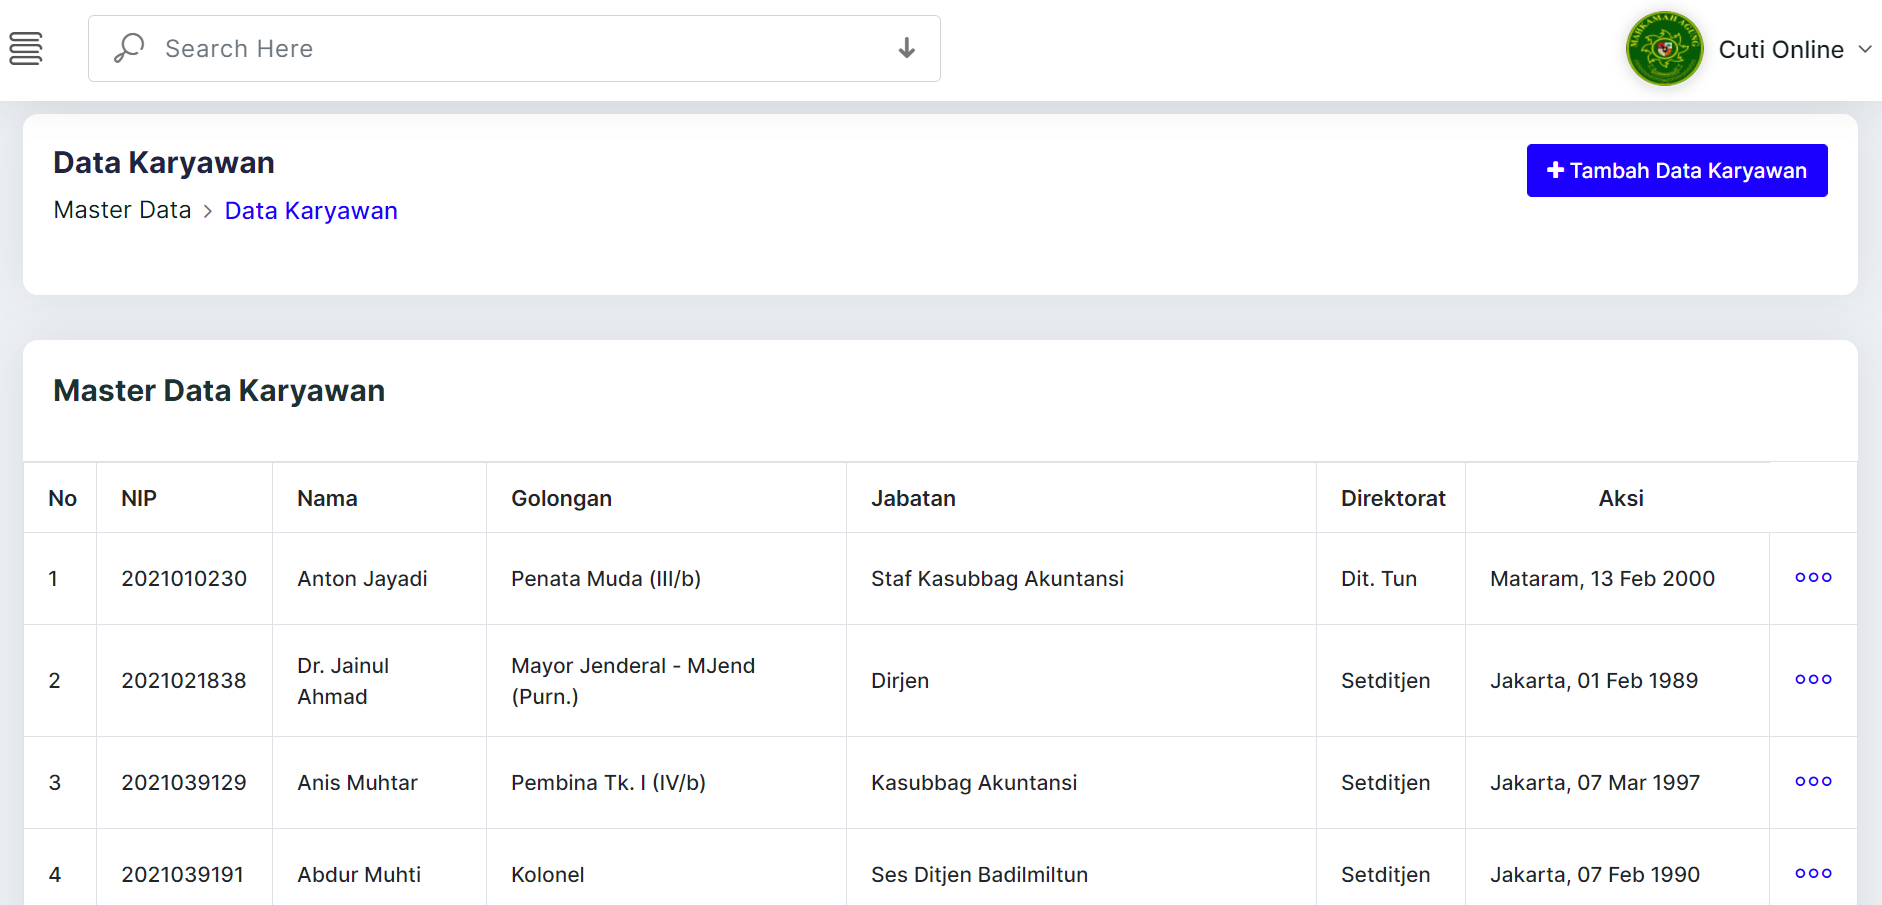Click the Direktorat column header
1882x905 pixels.
[1392, 498]
